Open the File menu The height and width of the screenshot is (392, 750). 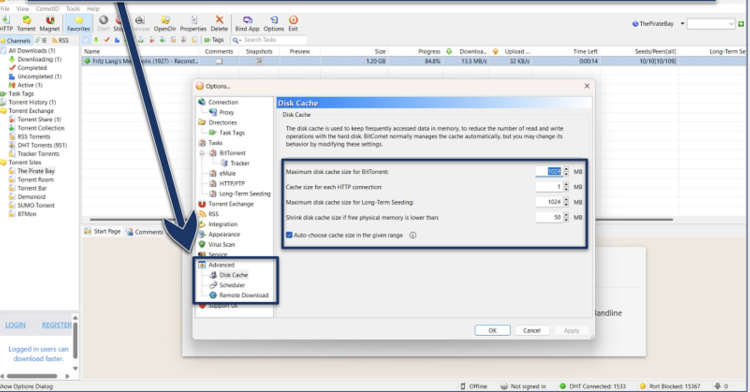[x=5, y=9]
